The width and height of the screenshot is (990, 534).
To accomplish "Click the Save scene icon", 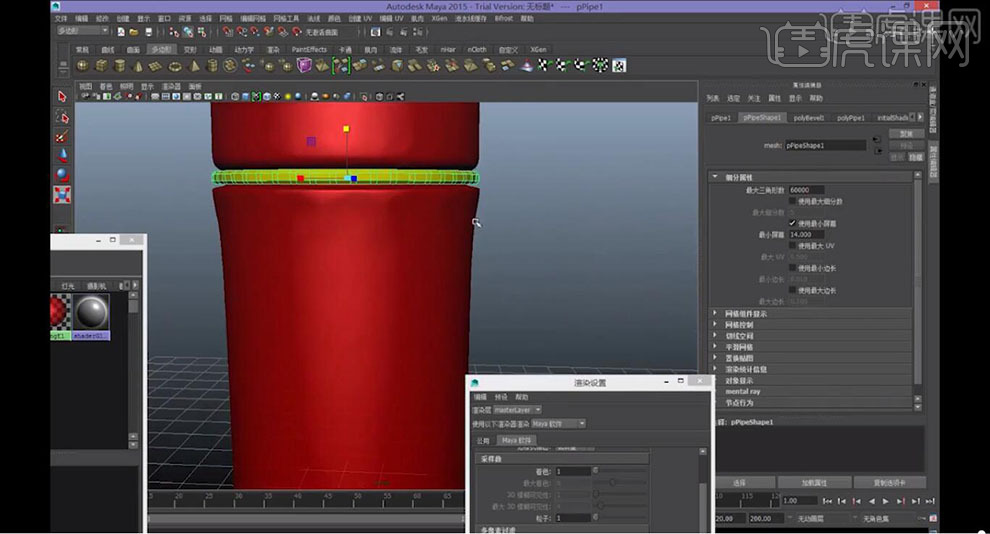I will pyautogui.click(x=148, y=32).
